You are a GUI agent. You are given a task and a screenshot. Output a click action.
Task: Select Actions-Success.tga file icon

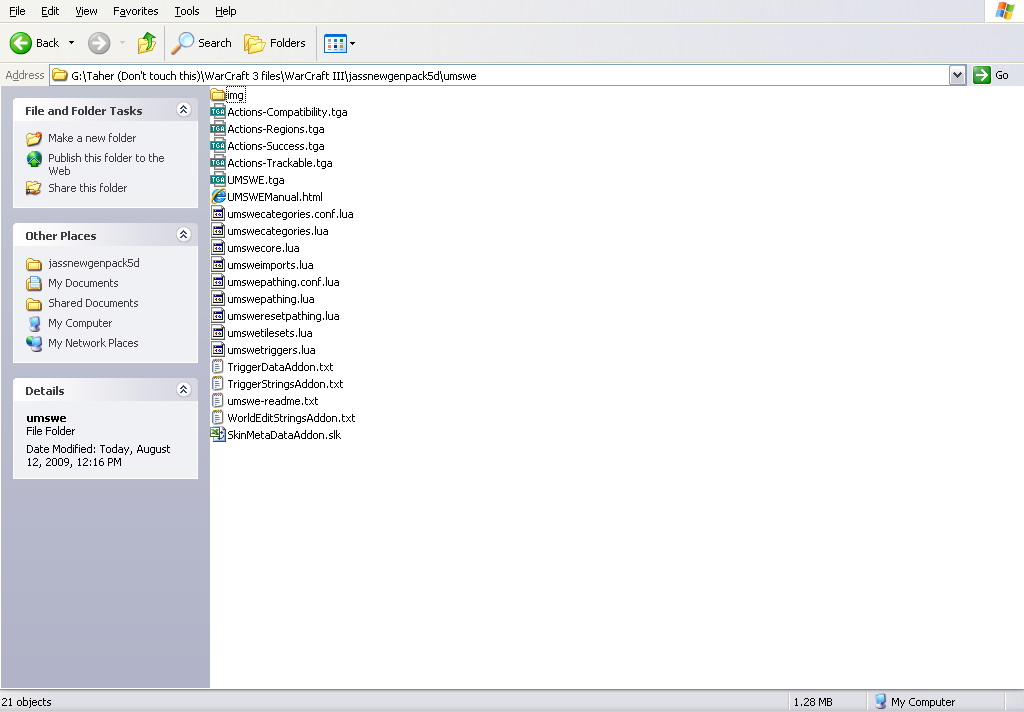(218, 146)
